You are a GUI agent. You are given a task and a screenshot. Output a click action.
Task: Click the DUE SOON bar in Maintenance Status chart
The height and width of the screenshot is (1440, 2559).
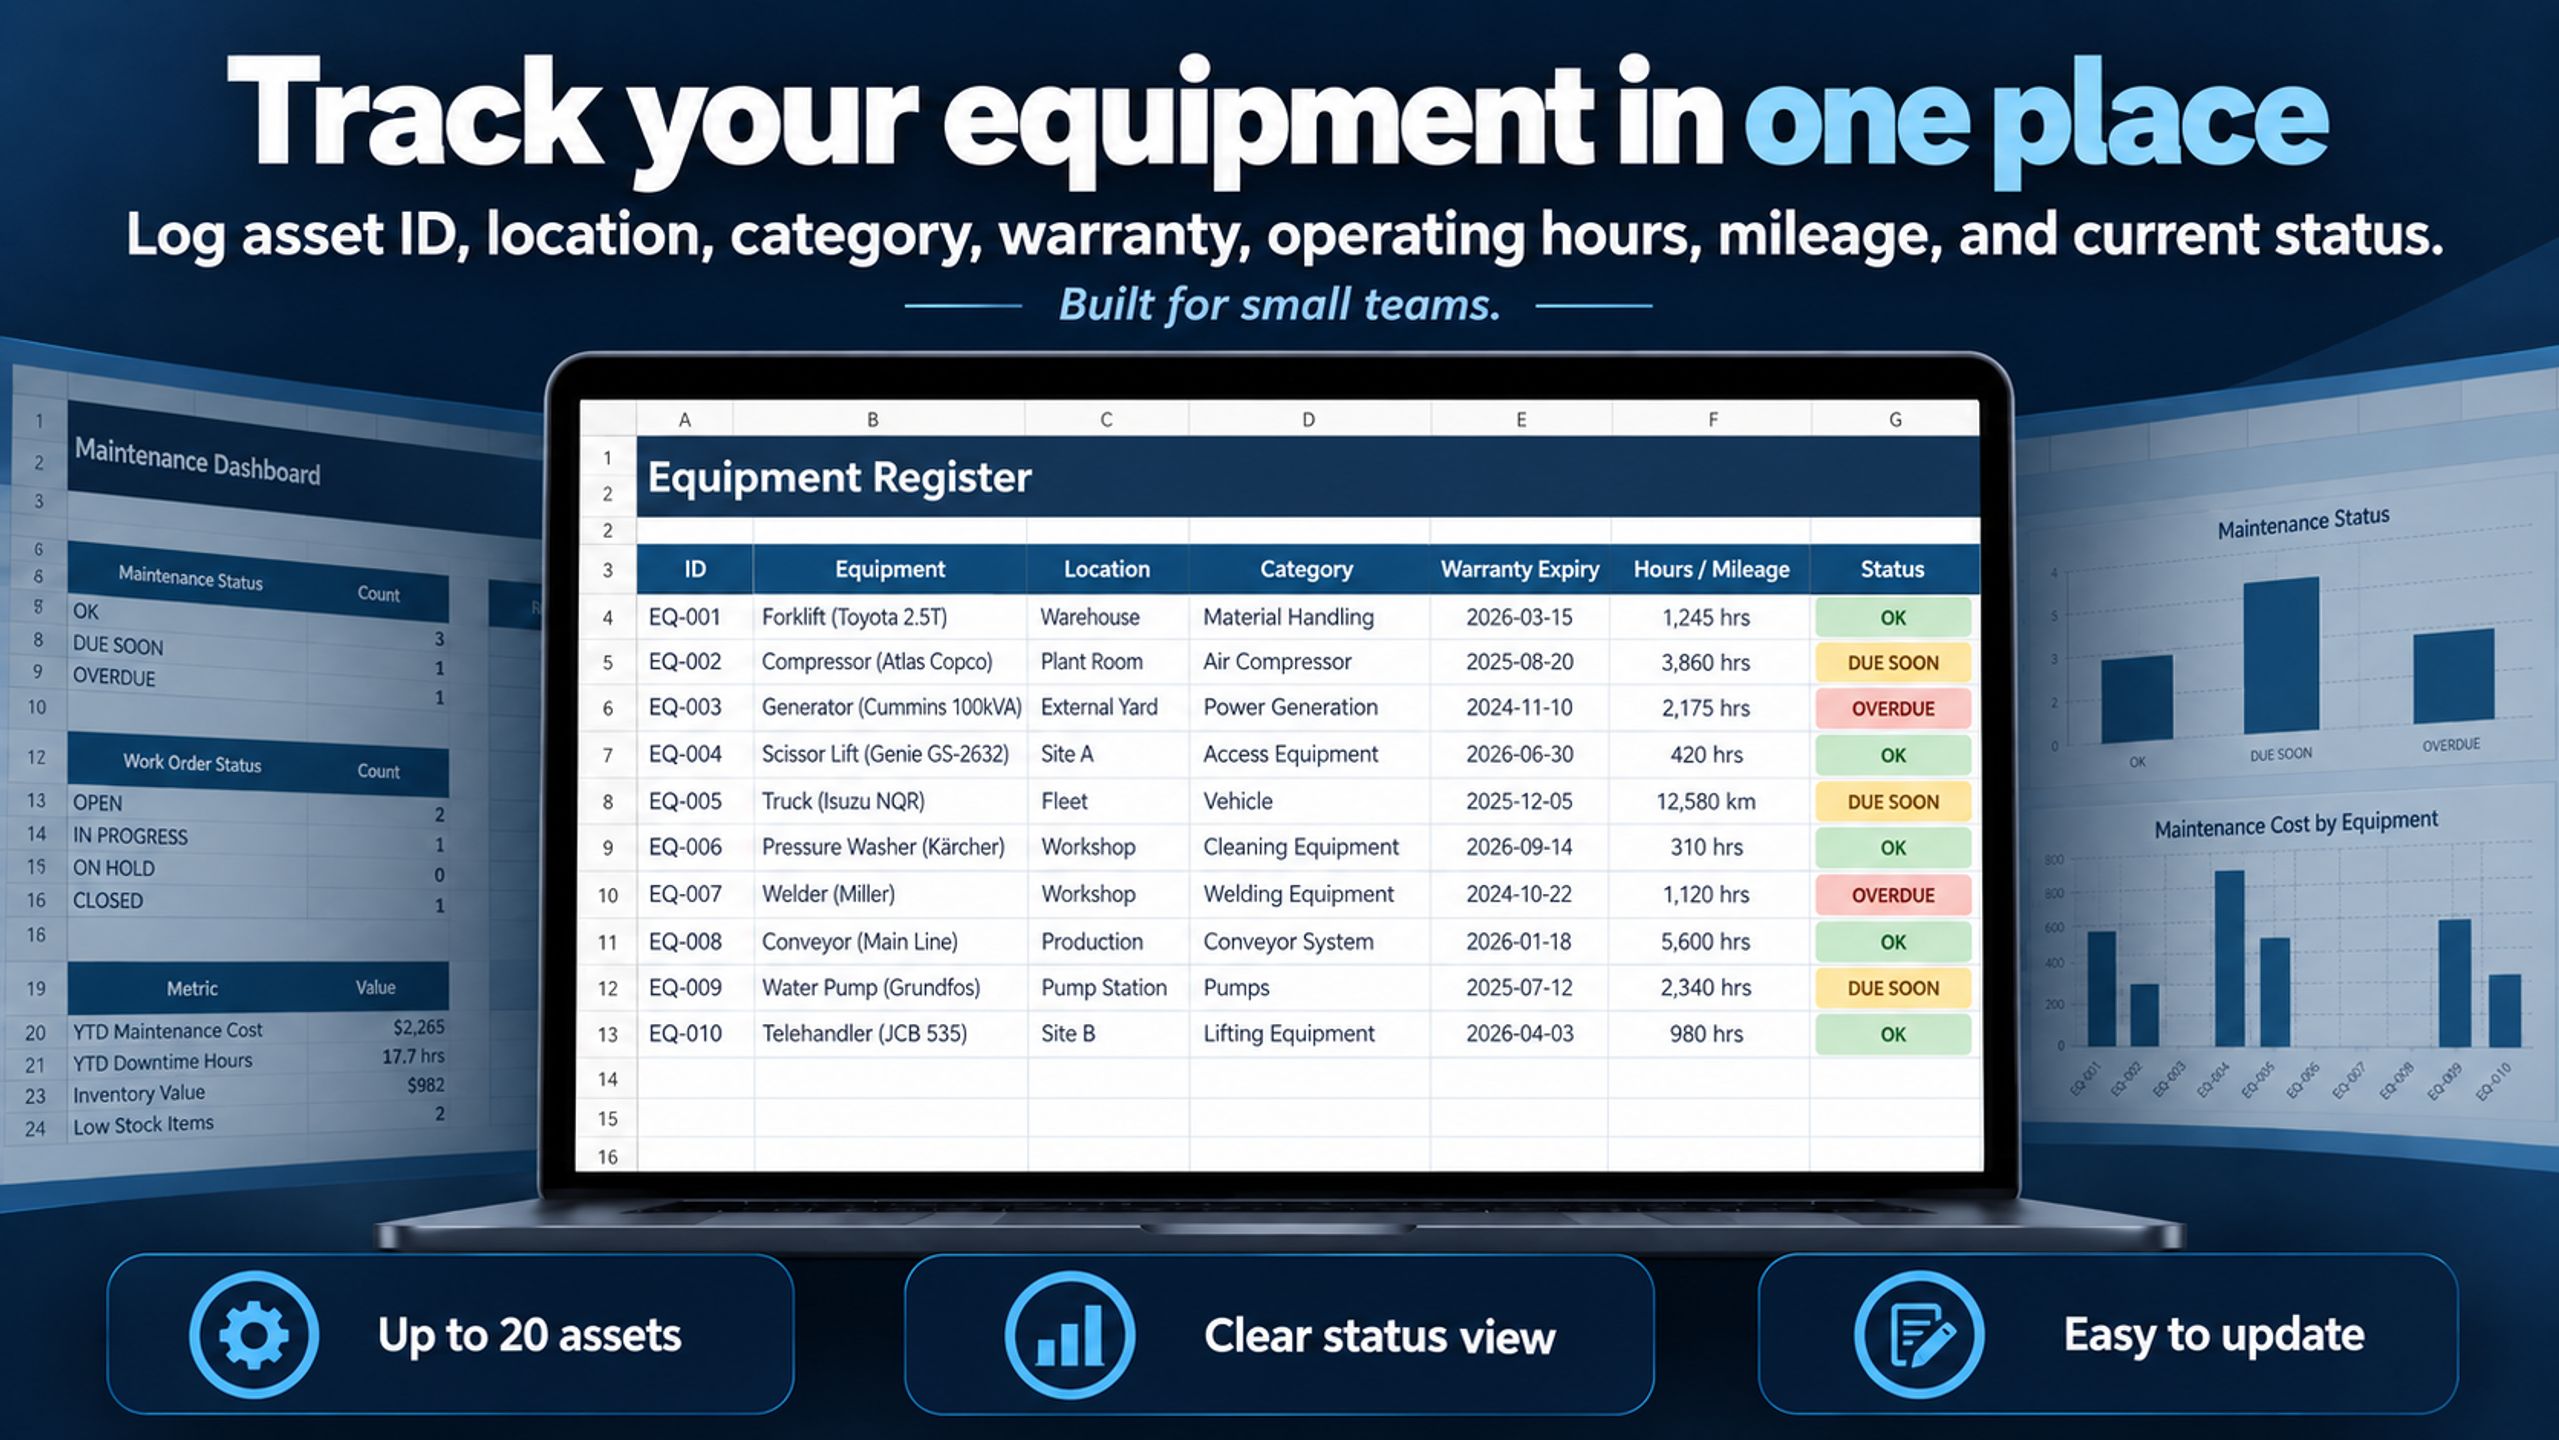pyautogui.click(x=2281, y=655)
